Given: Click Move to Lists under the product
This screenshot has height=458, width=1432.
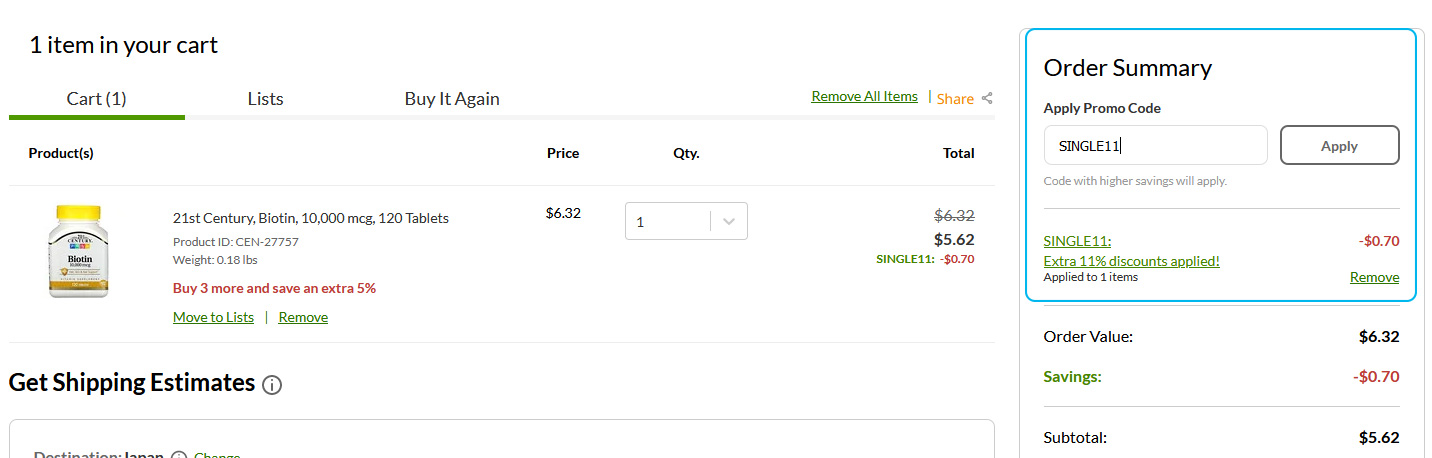Looking at the screenshot, I should [213, 317].
